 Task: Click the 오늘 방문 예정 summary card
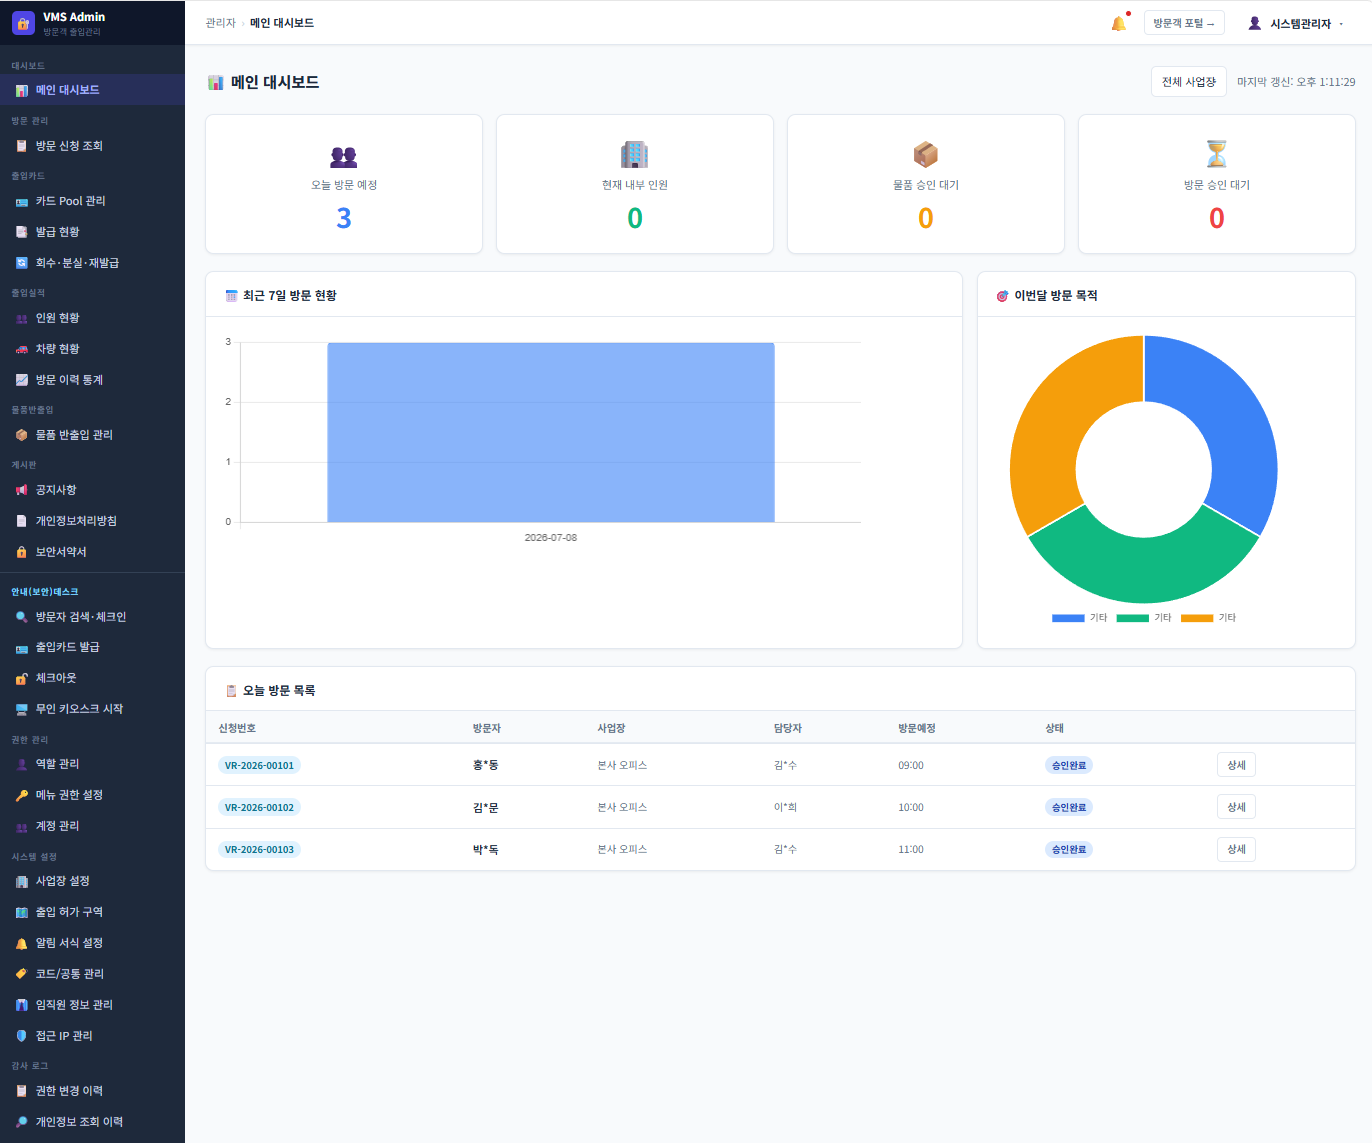(344, 184)
